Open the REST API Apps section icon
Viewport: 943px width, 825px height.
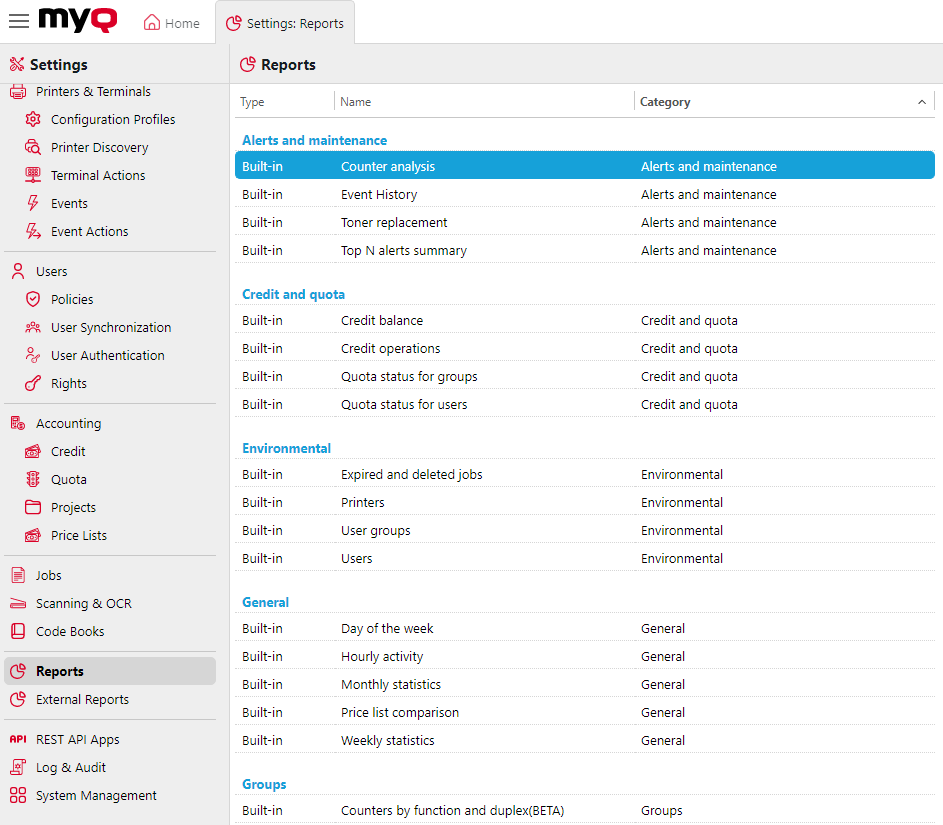point(17,739)
